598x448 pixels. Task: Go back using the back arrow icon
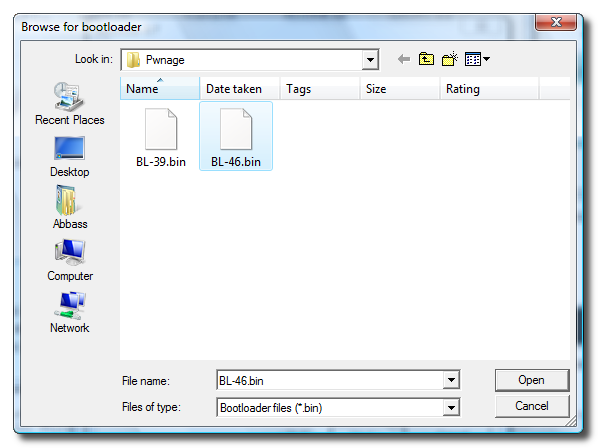[x=403, y=59]
